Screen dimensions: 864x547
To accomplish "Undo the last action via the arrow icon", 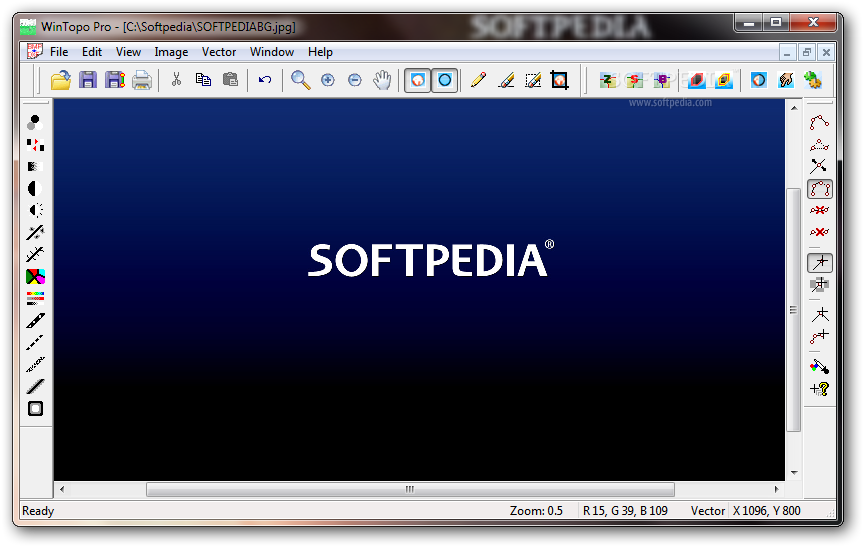I will pyautogui.click(x=265, y=80).
